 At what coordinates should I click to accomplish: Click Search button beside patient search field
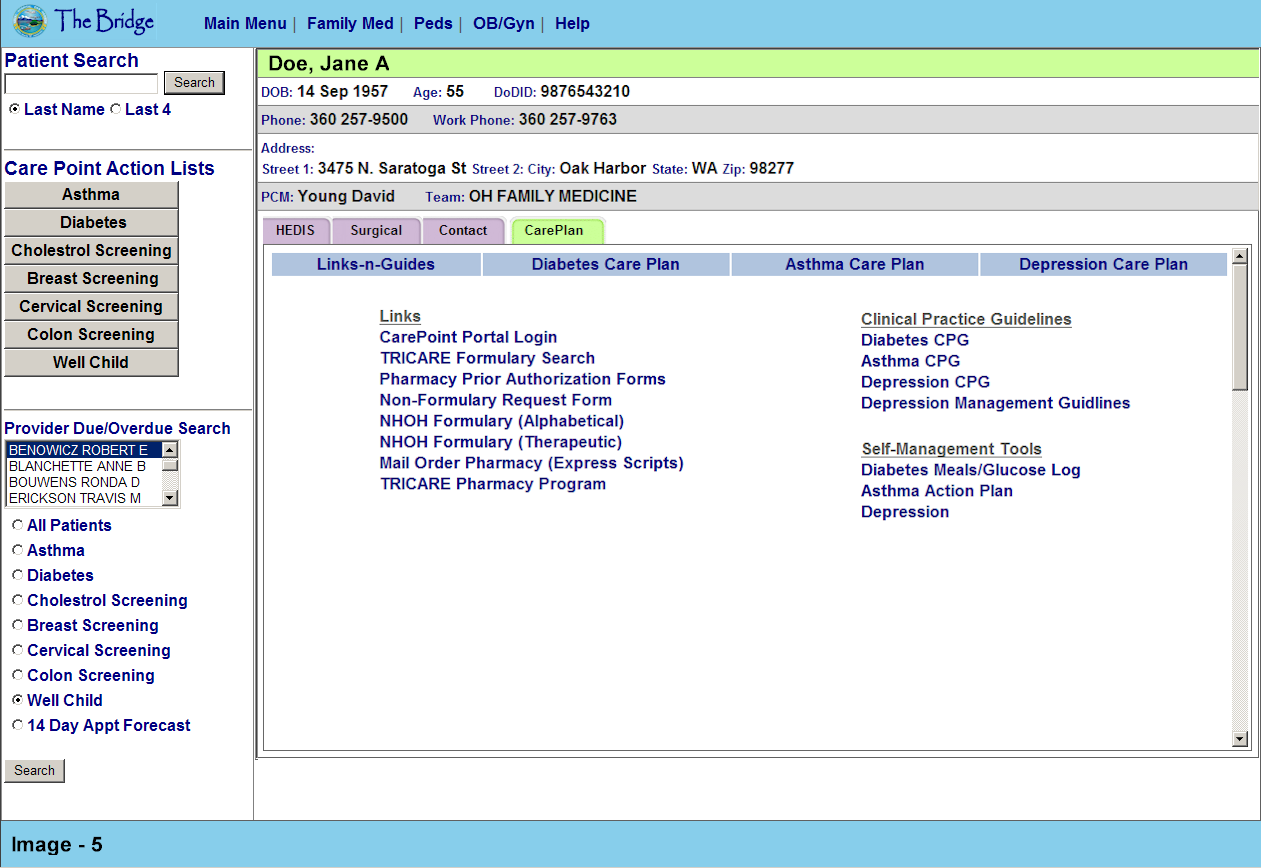coord(194,83)
